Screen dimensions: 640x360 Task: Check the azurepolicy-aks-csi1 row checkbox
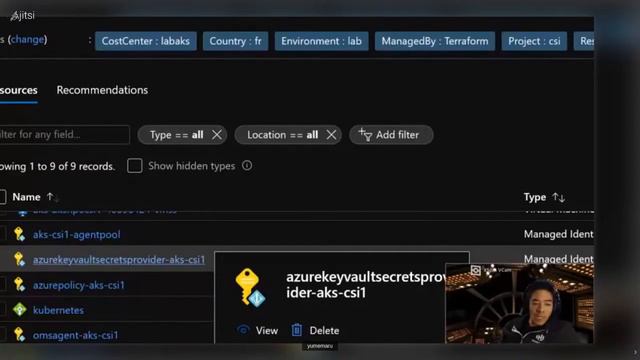2,284
